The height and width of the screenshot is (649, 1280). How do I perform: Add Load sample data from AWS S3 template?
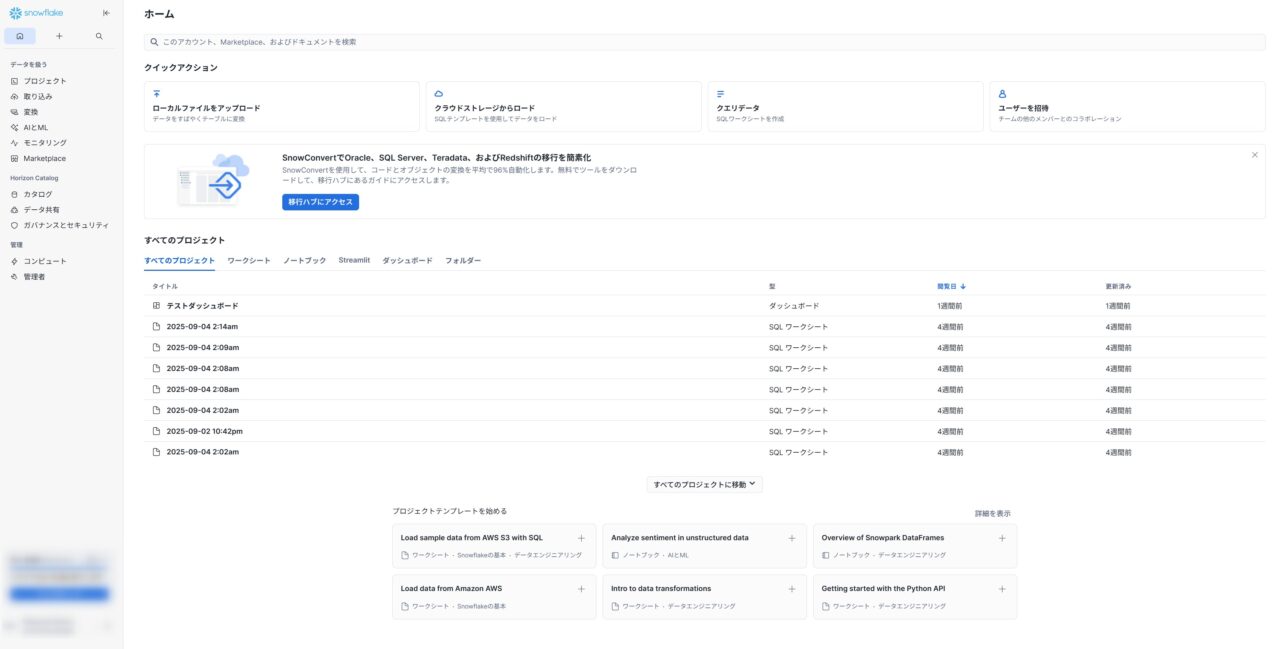click(x=581, y=538)
